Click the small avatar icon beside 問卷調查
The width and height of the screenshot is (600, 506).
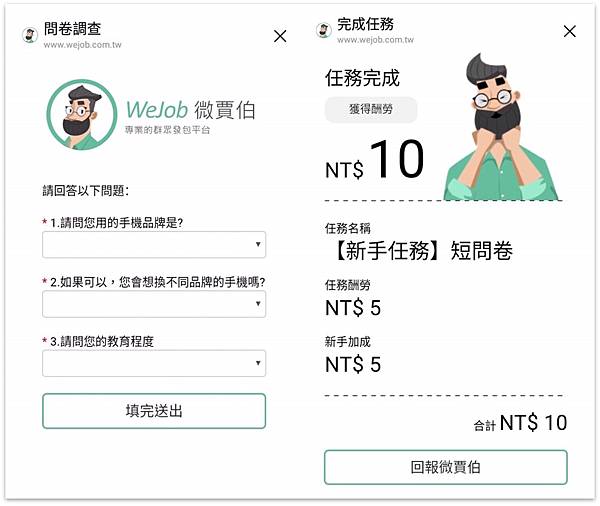pos(30,35)
